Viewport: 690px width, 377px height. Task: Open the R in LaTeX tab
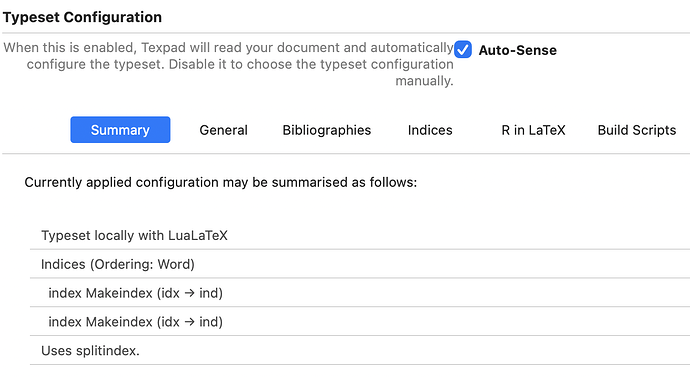533,130
